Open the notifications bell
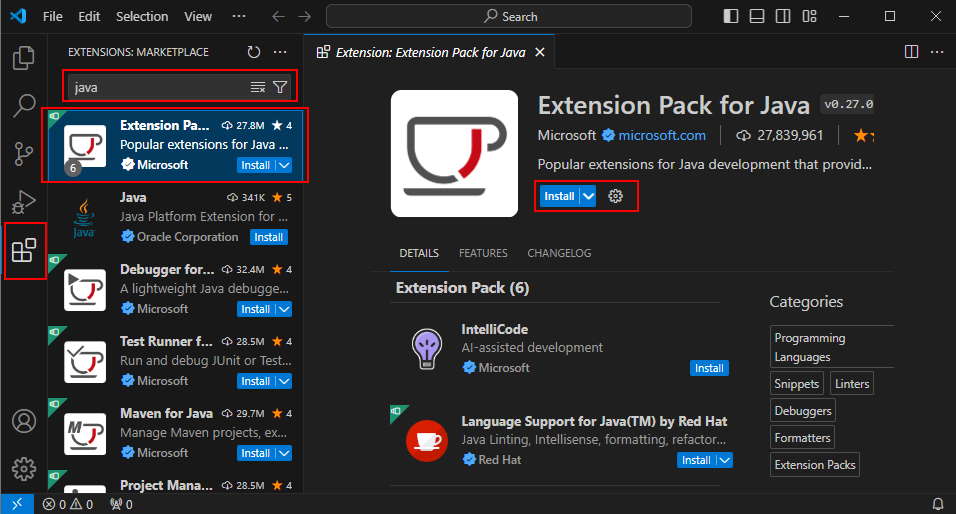Viewport: 956px width, 514px height. click(x=938, y=504)
